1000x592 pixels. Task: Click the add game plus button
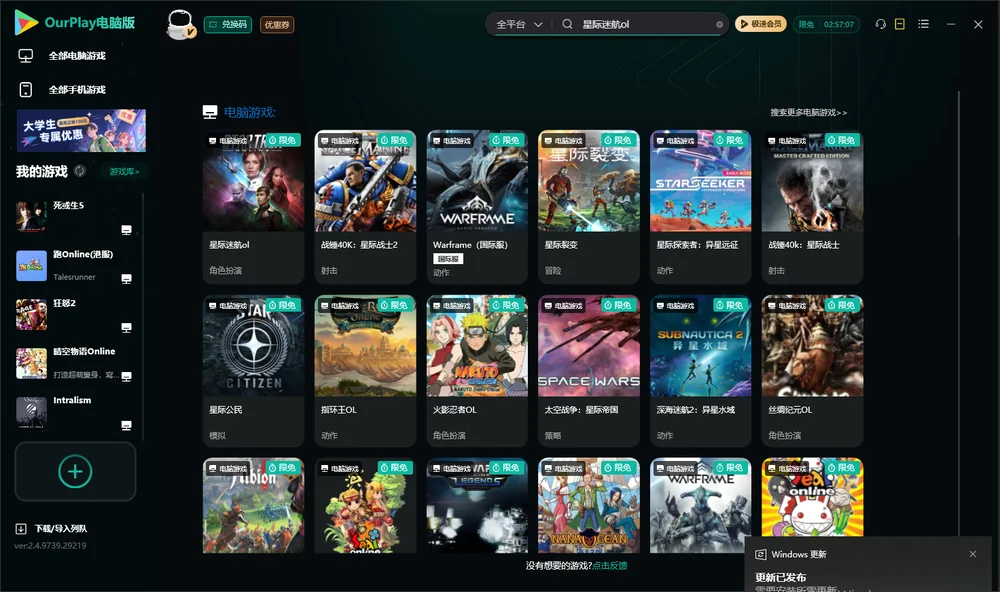tap(75, 471)
